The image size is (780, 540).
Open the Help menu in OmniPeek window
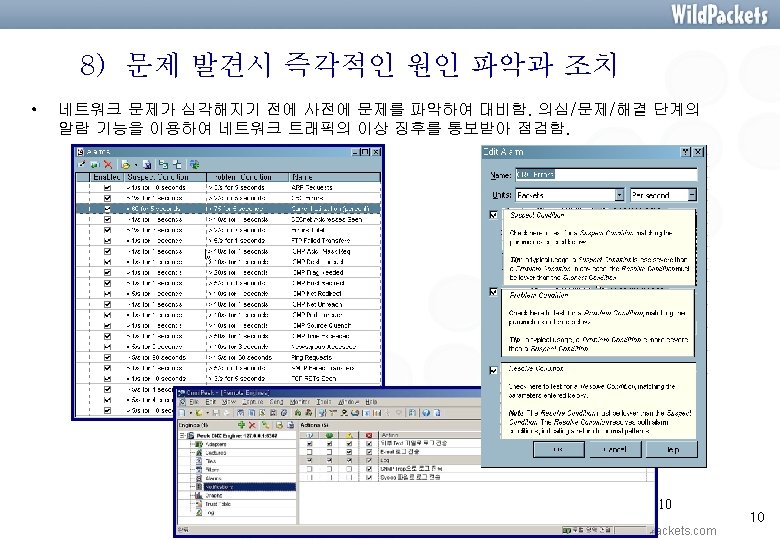point(371,402)
